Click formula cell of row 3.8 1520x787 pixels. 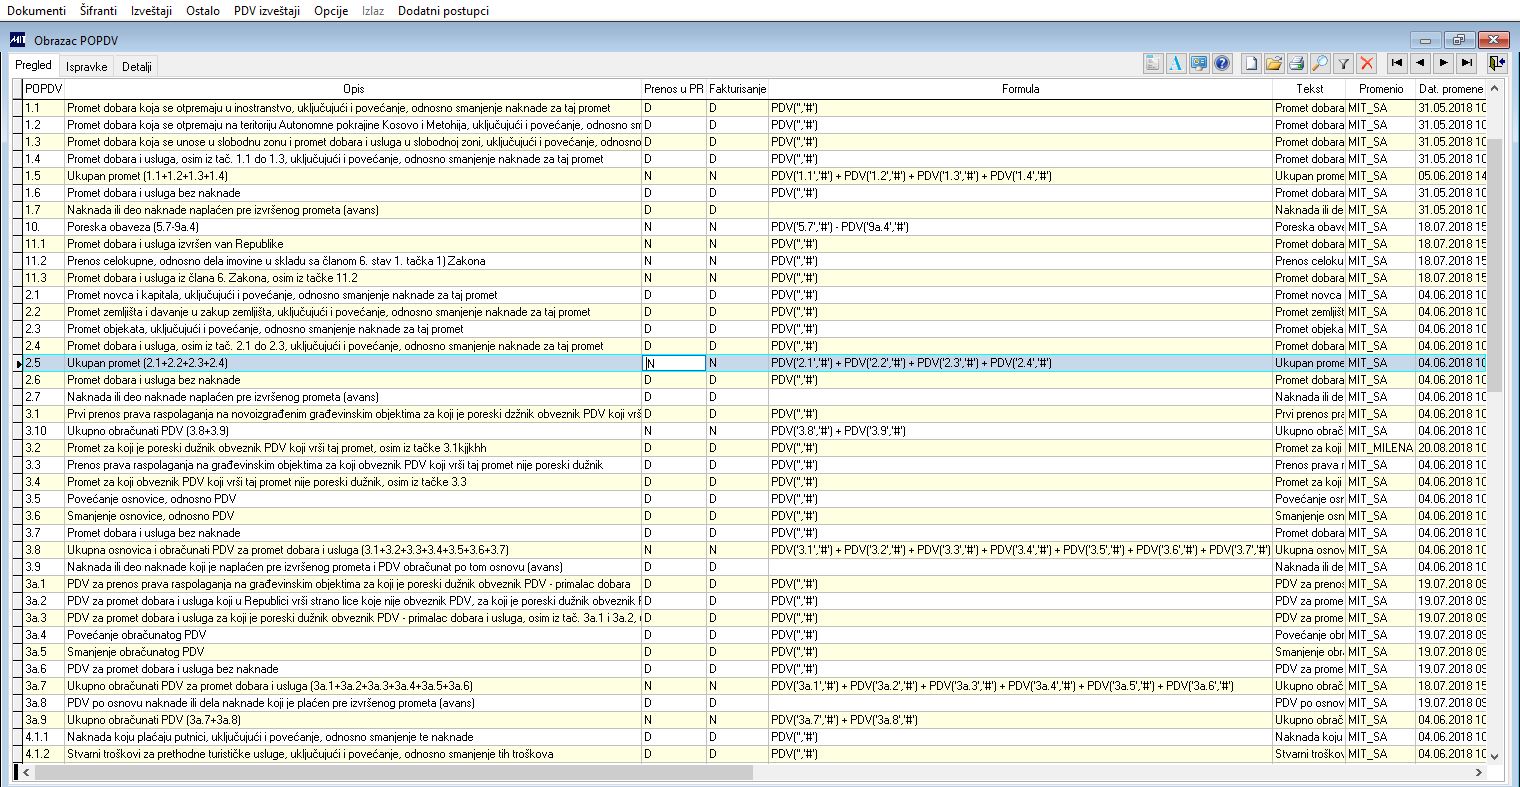click(x=1020, y=550)
